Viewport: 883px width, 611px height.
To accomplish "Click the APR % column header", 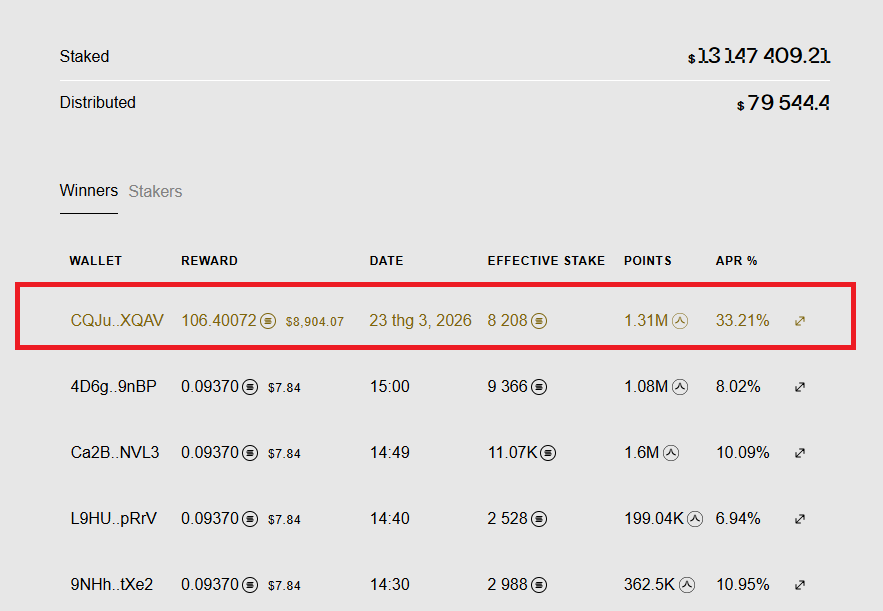I will 737,261.
